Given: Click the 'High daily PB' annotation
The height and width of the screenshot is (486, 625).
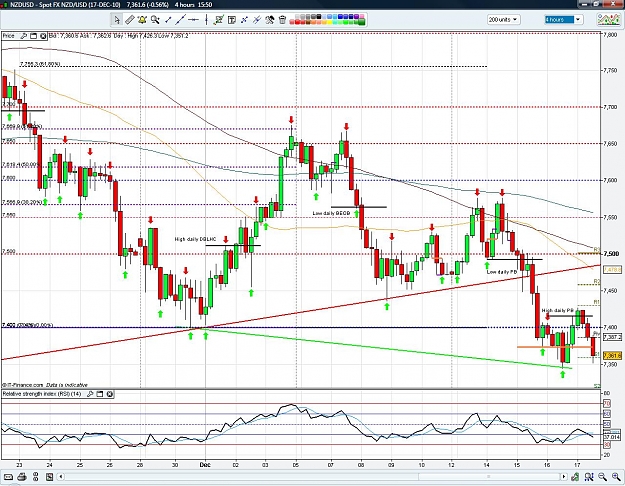Looking at the screenshot, I should pos(558,310).
